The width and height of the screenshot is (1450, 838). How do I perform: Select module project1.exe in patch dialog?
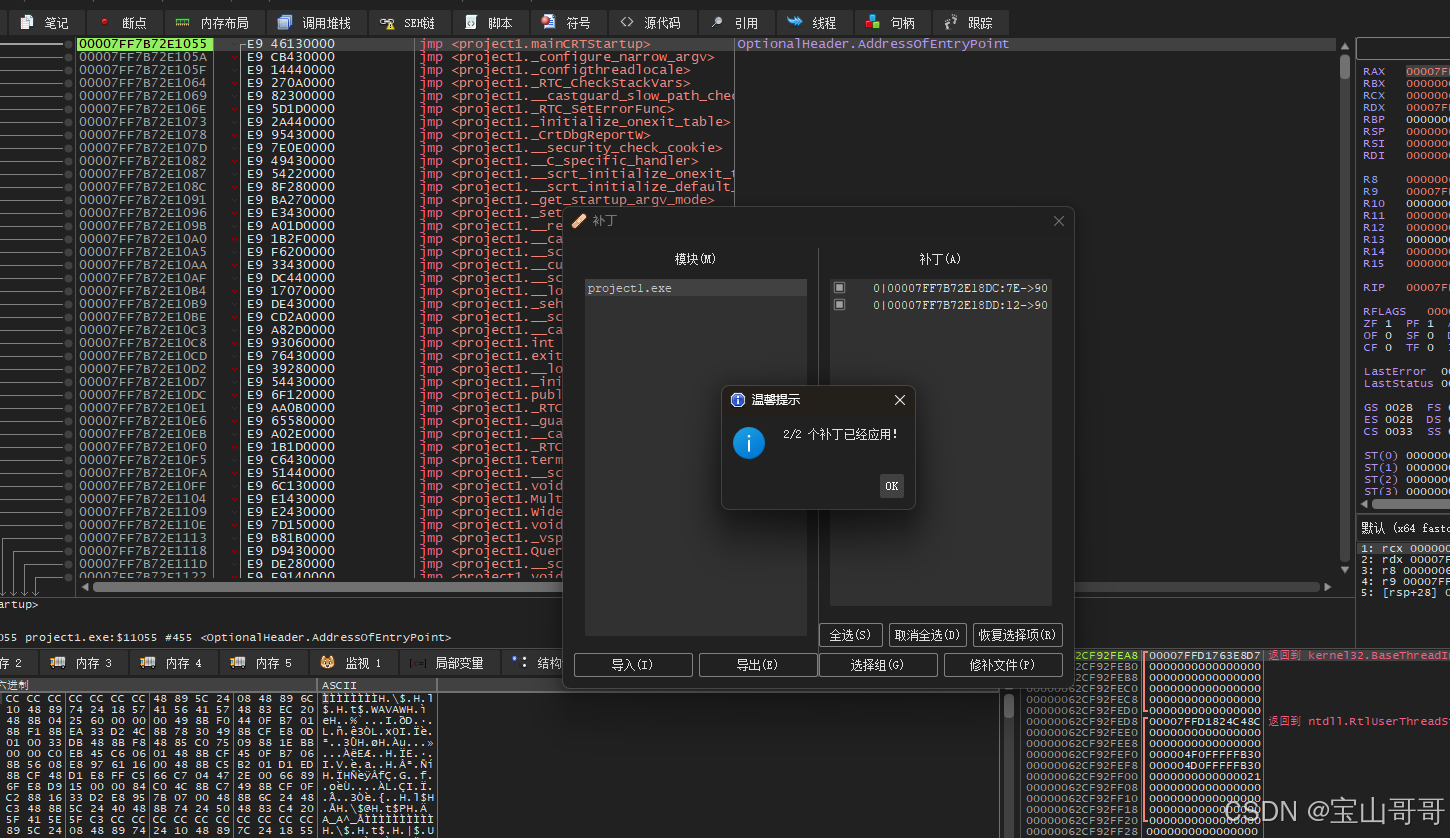(x=696, y=288)
